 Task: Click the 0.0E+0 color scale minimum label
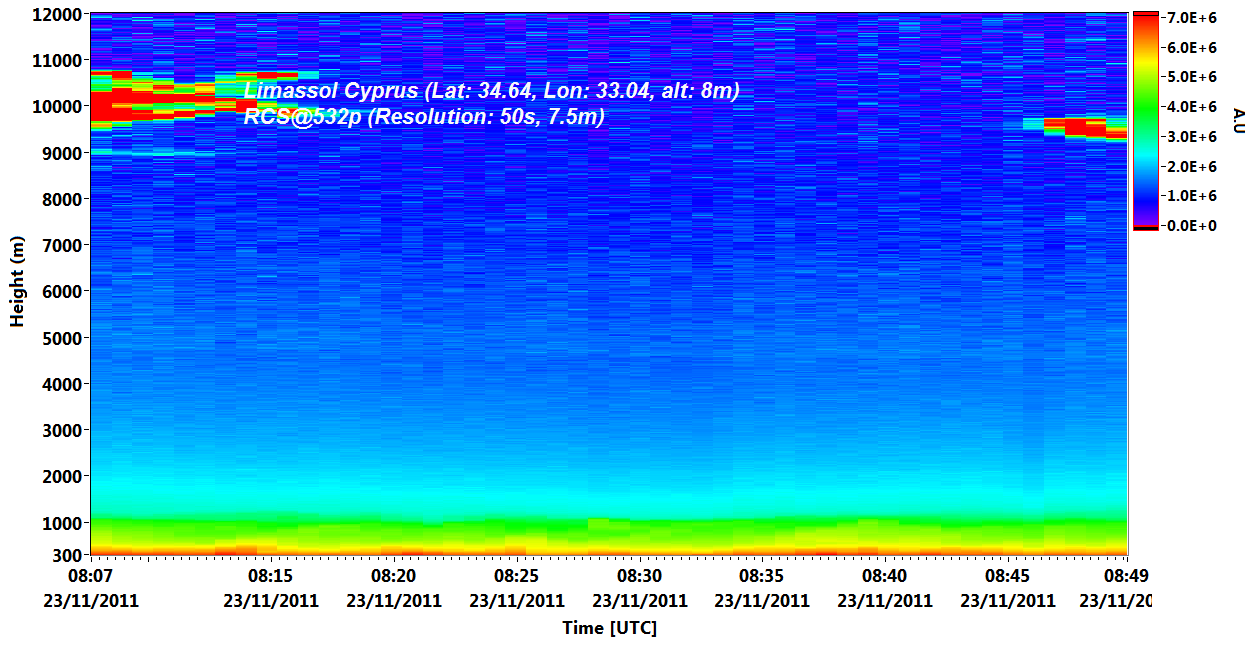[1192, 226]
